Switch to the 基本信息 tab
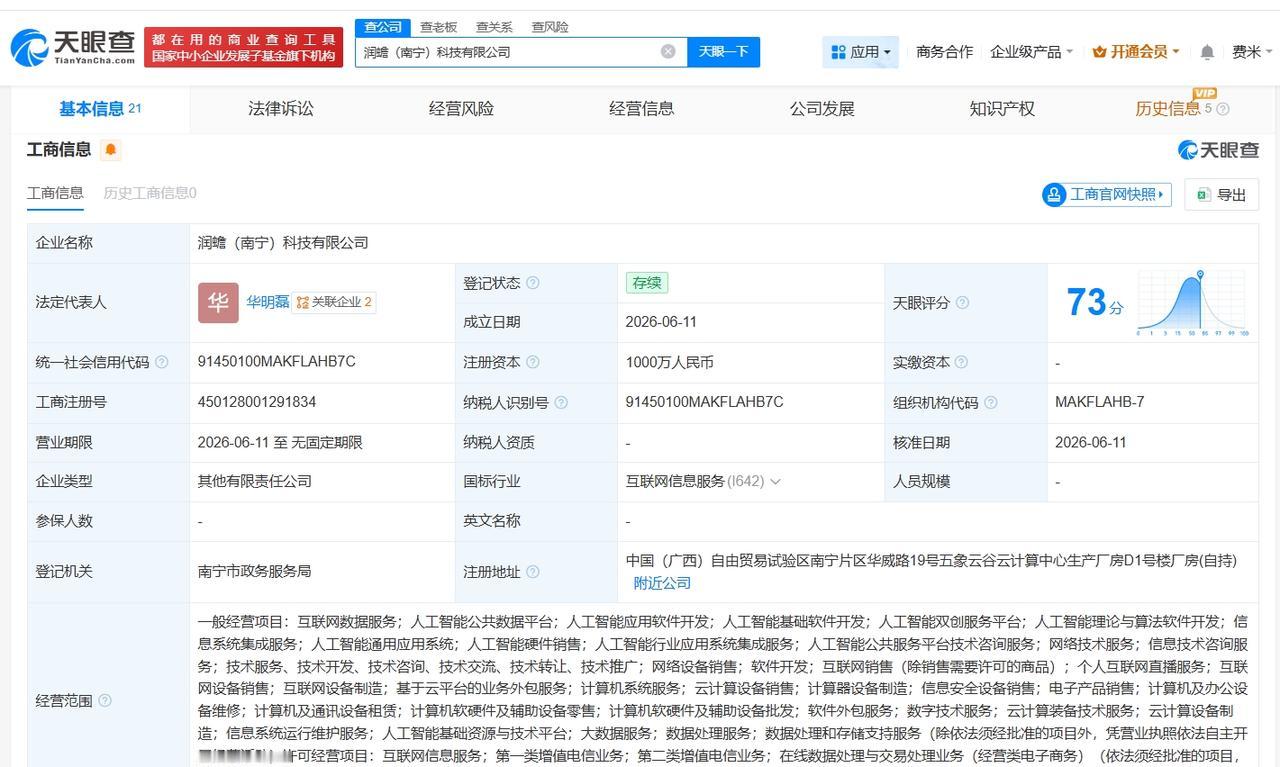The height and width of the screenshot is (767, 1280). tap(100, 109)
